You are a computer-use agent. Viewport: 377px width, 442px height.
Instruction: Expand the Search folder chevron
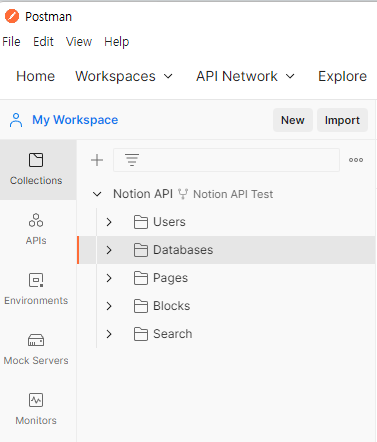tap(109, 334)
